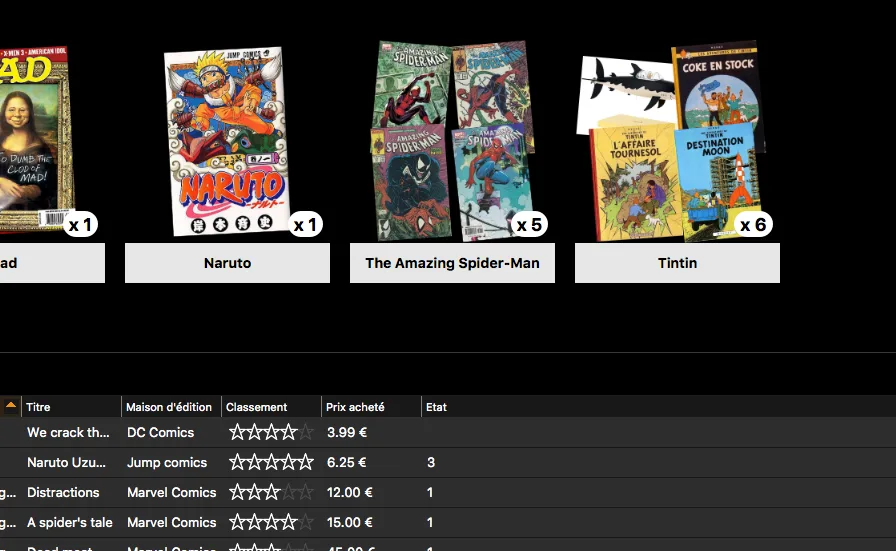Click the Mad magazine cover
Viewport: 896px width, 551px height.
point(35,130)
